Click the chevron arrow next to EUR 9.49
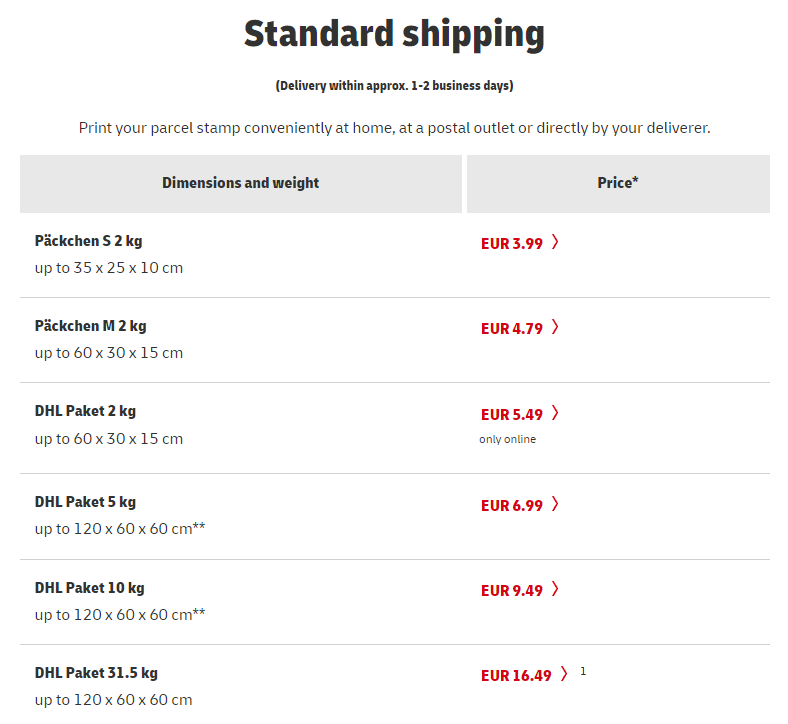The height and width of the screenshot is (724, 788). coord(555,589)
